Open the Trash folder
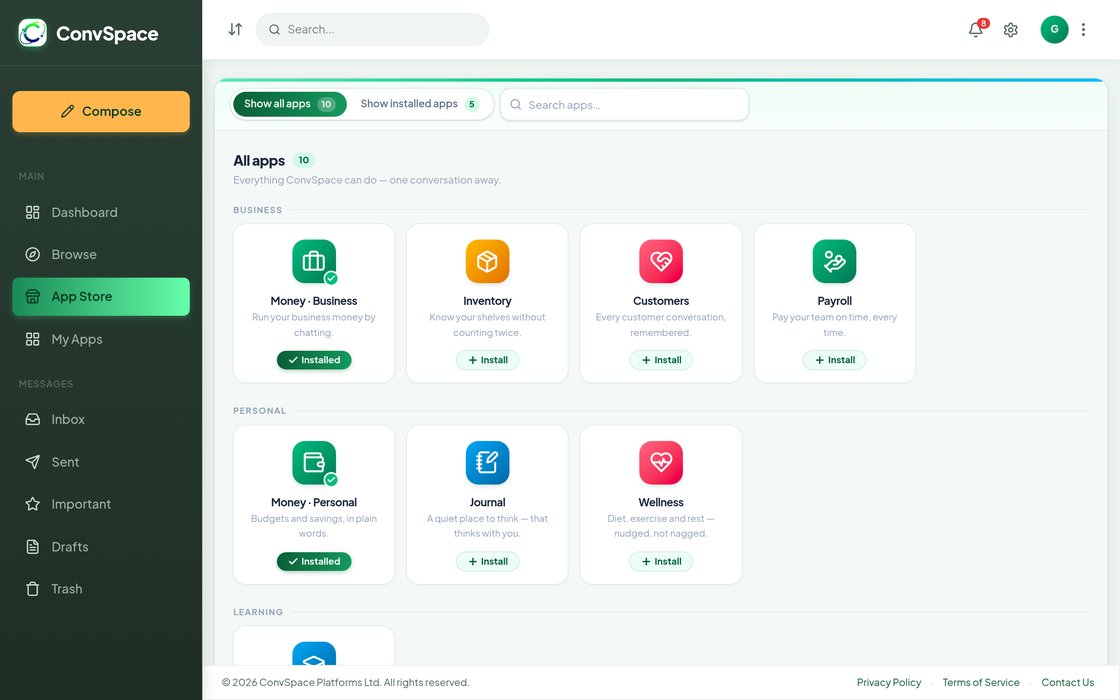1120x700 pixels. (101, 589)
